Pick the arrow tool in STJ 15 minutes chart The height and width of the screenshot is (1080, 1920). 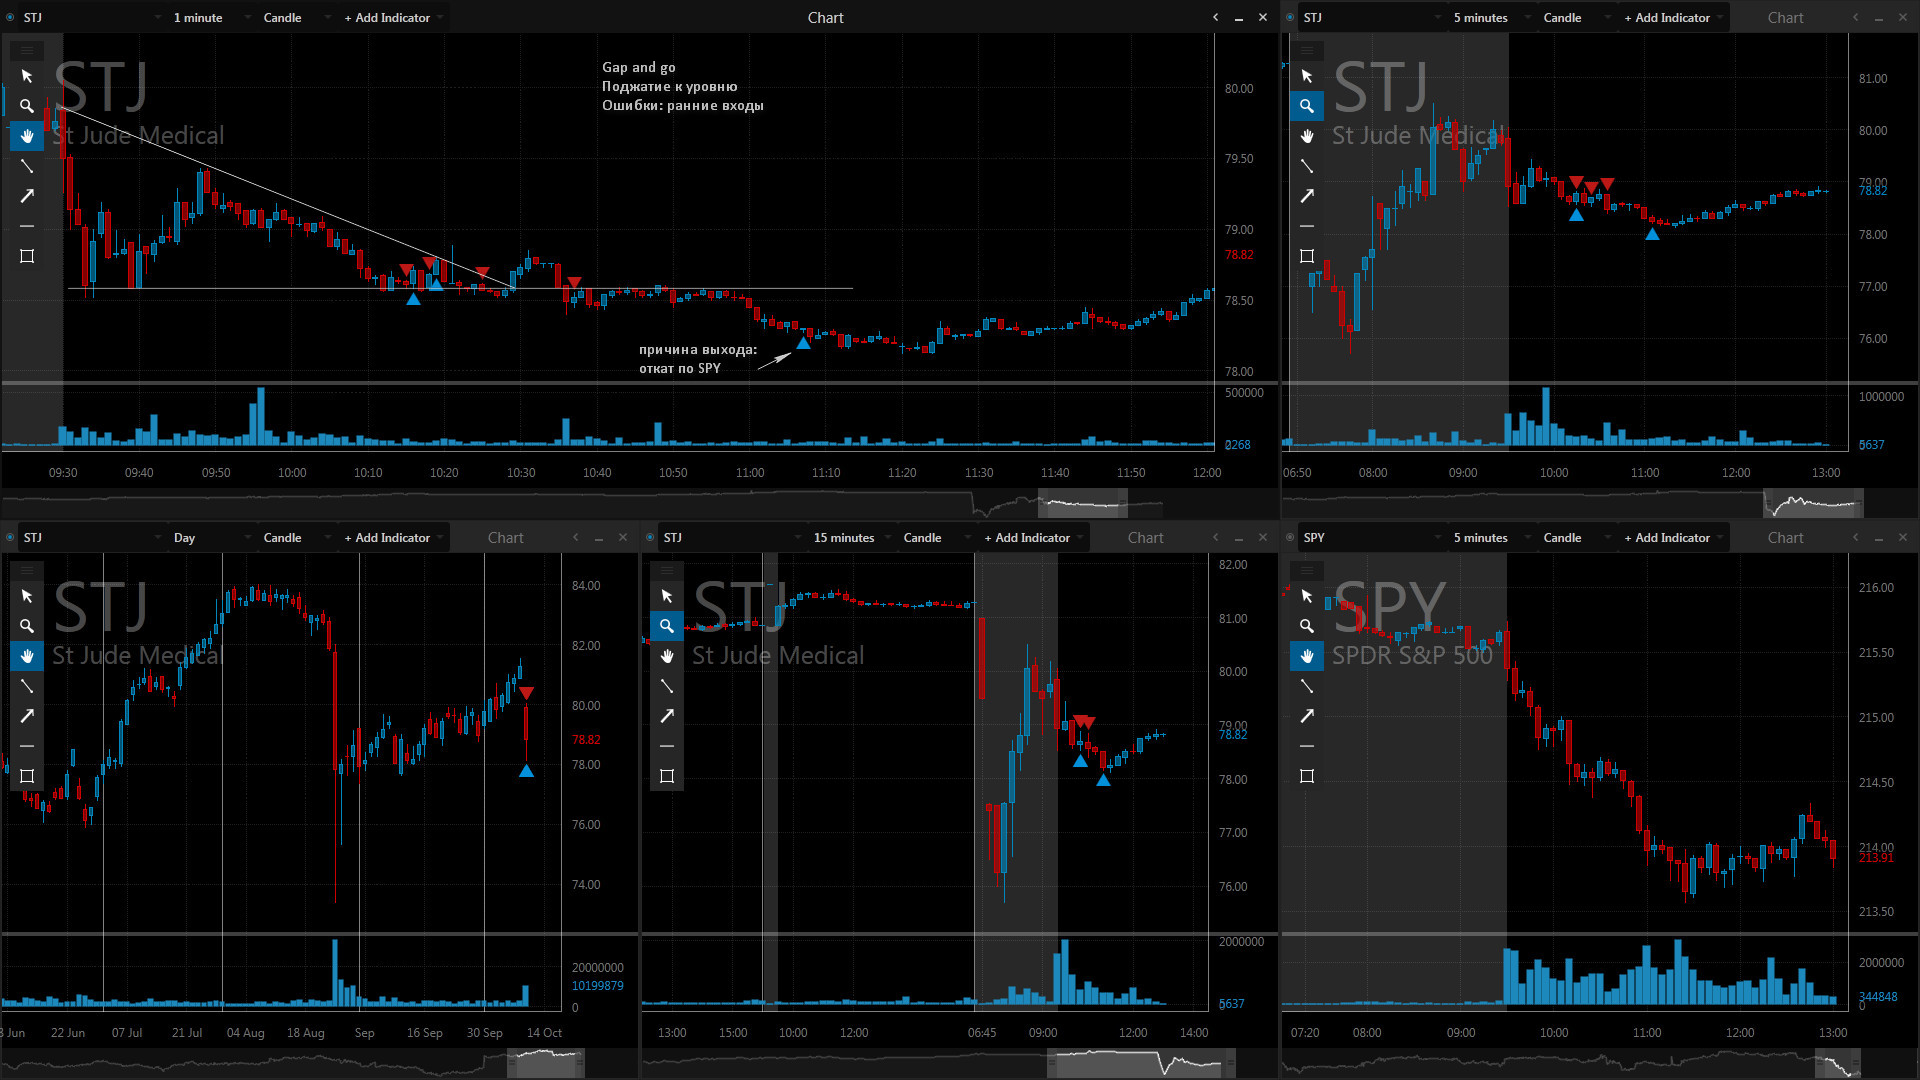click(x=667, y=716)
